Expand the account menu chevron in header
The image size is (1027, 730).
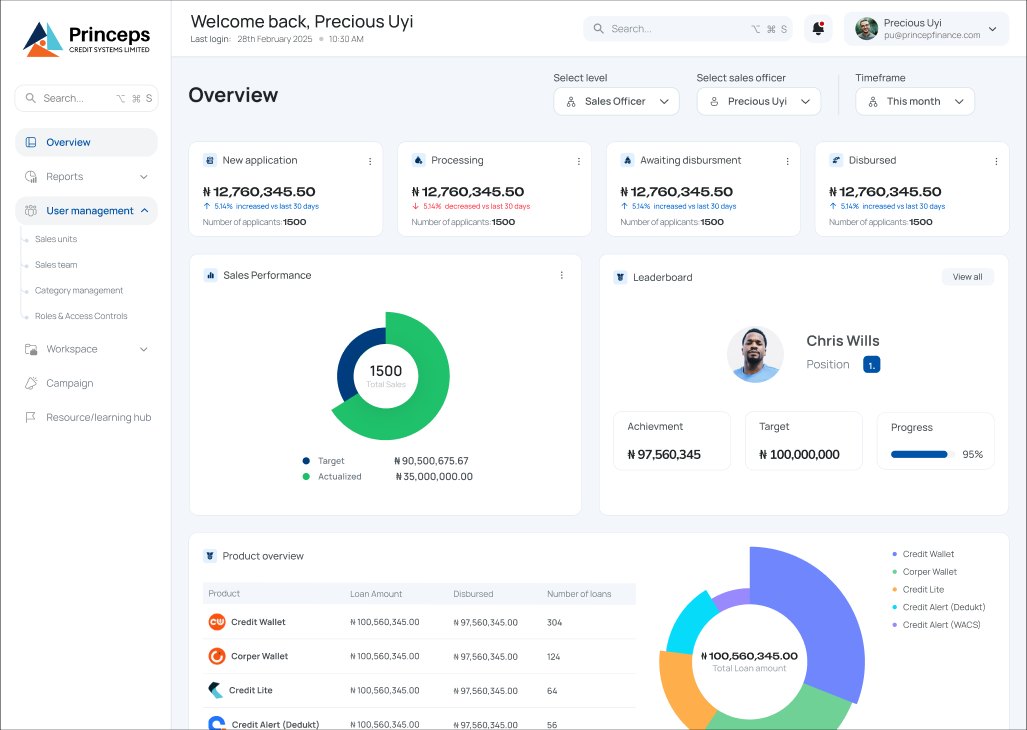(x=992, y=29)
